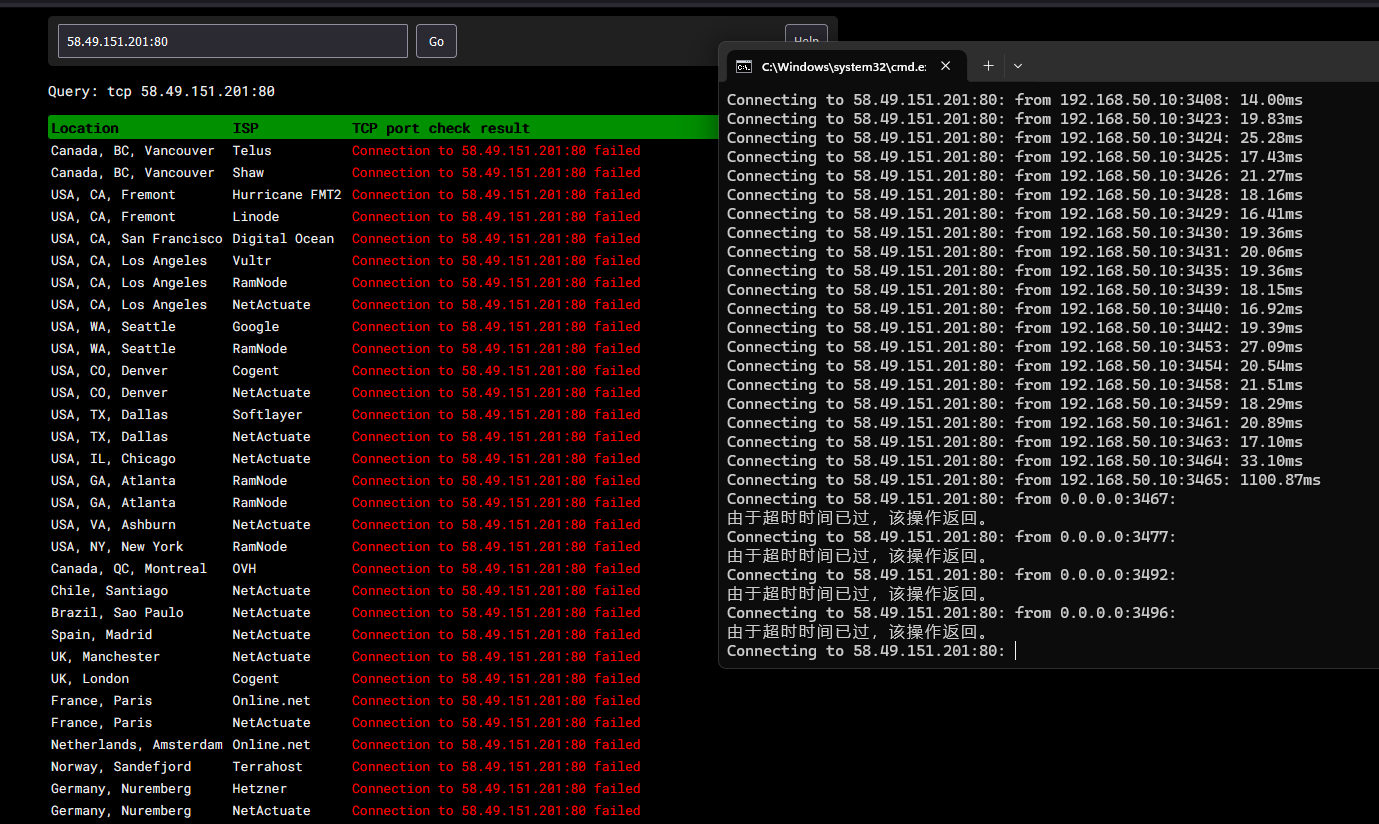
Task: Select the Vultr ISP cell
Action: [252, 261]
